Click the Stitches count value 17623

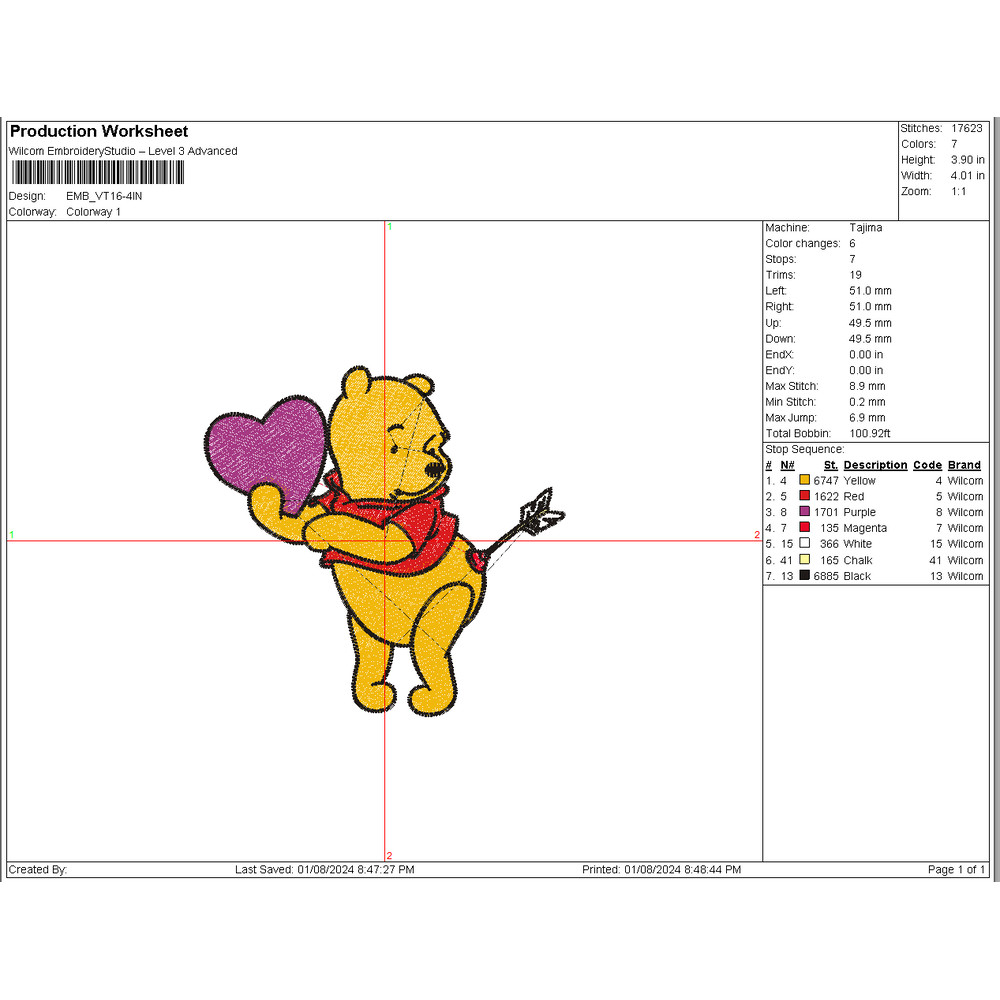point(967,128)
